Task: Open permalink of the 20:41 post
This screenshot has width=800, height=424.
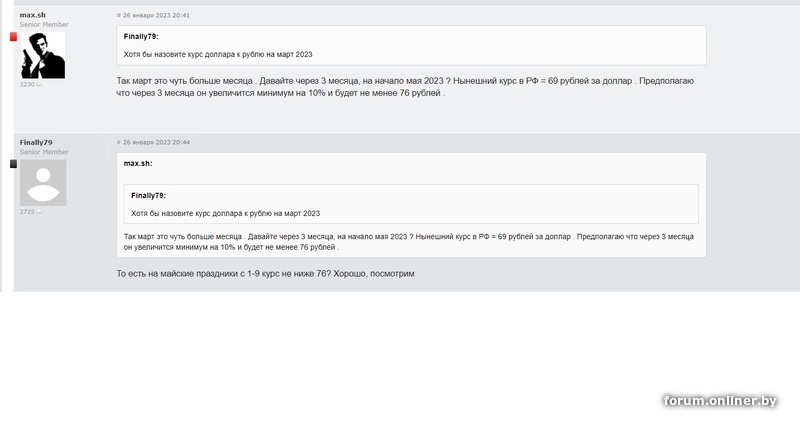Action: point(153,16)
